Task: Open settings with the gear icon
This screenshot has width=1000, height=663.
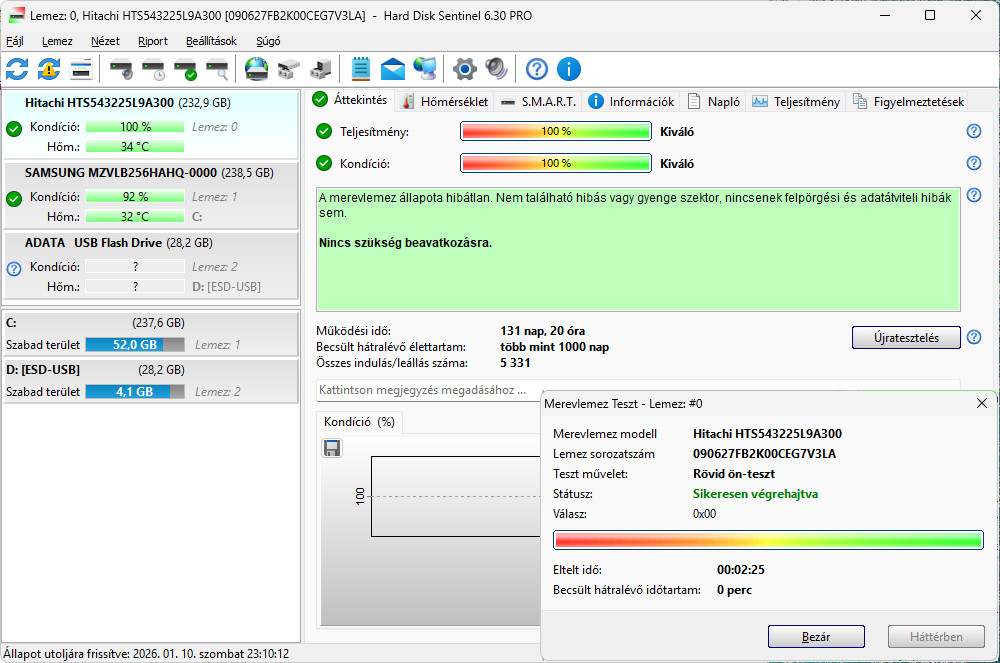Action: 464,69
